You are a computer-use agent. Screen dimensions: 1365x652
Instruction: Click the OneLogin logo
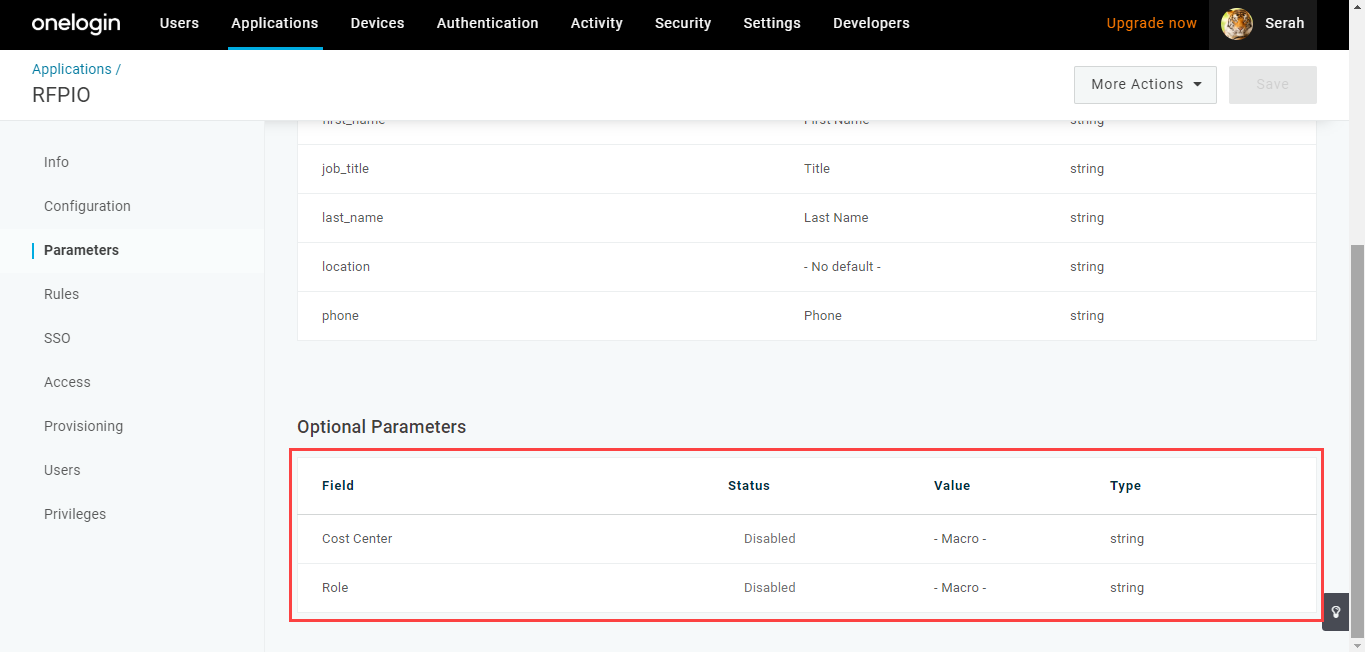point(76,23)
